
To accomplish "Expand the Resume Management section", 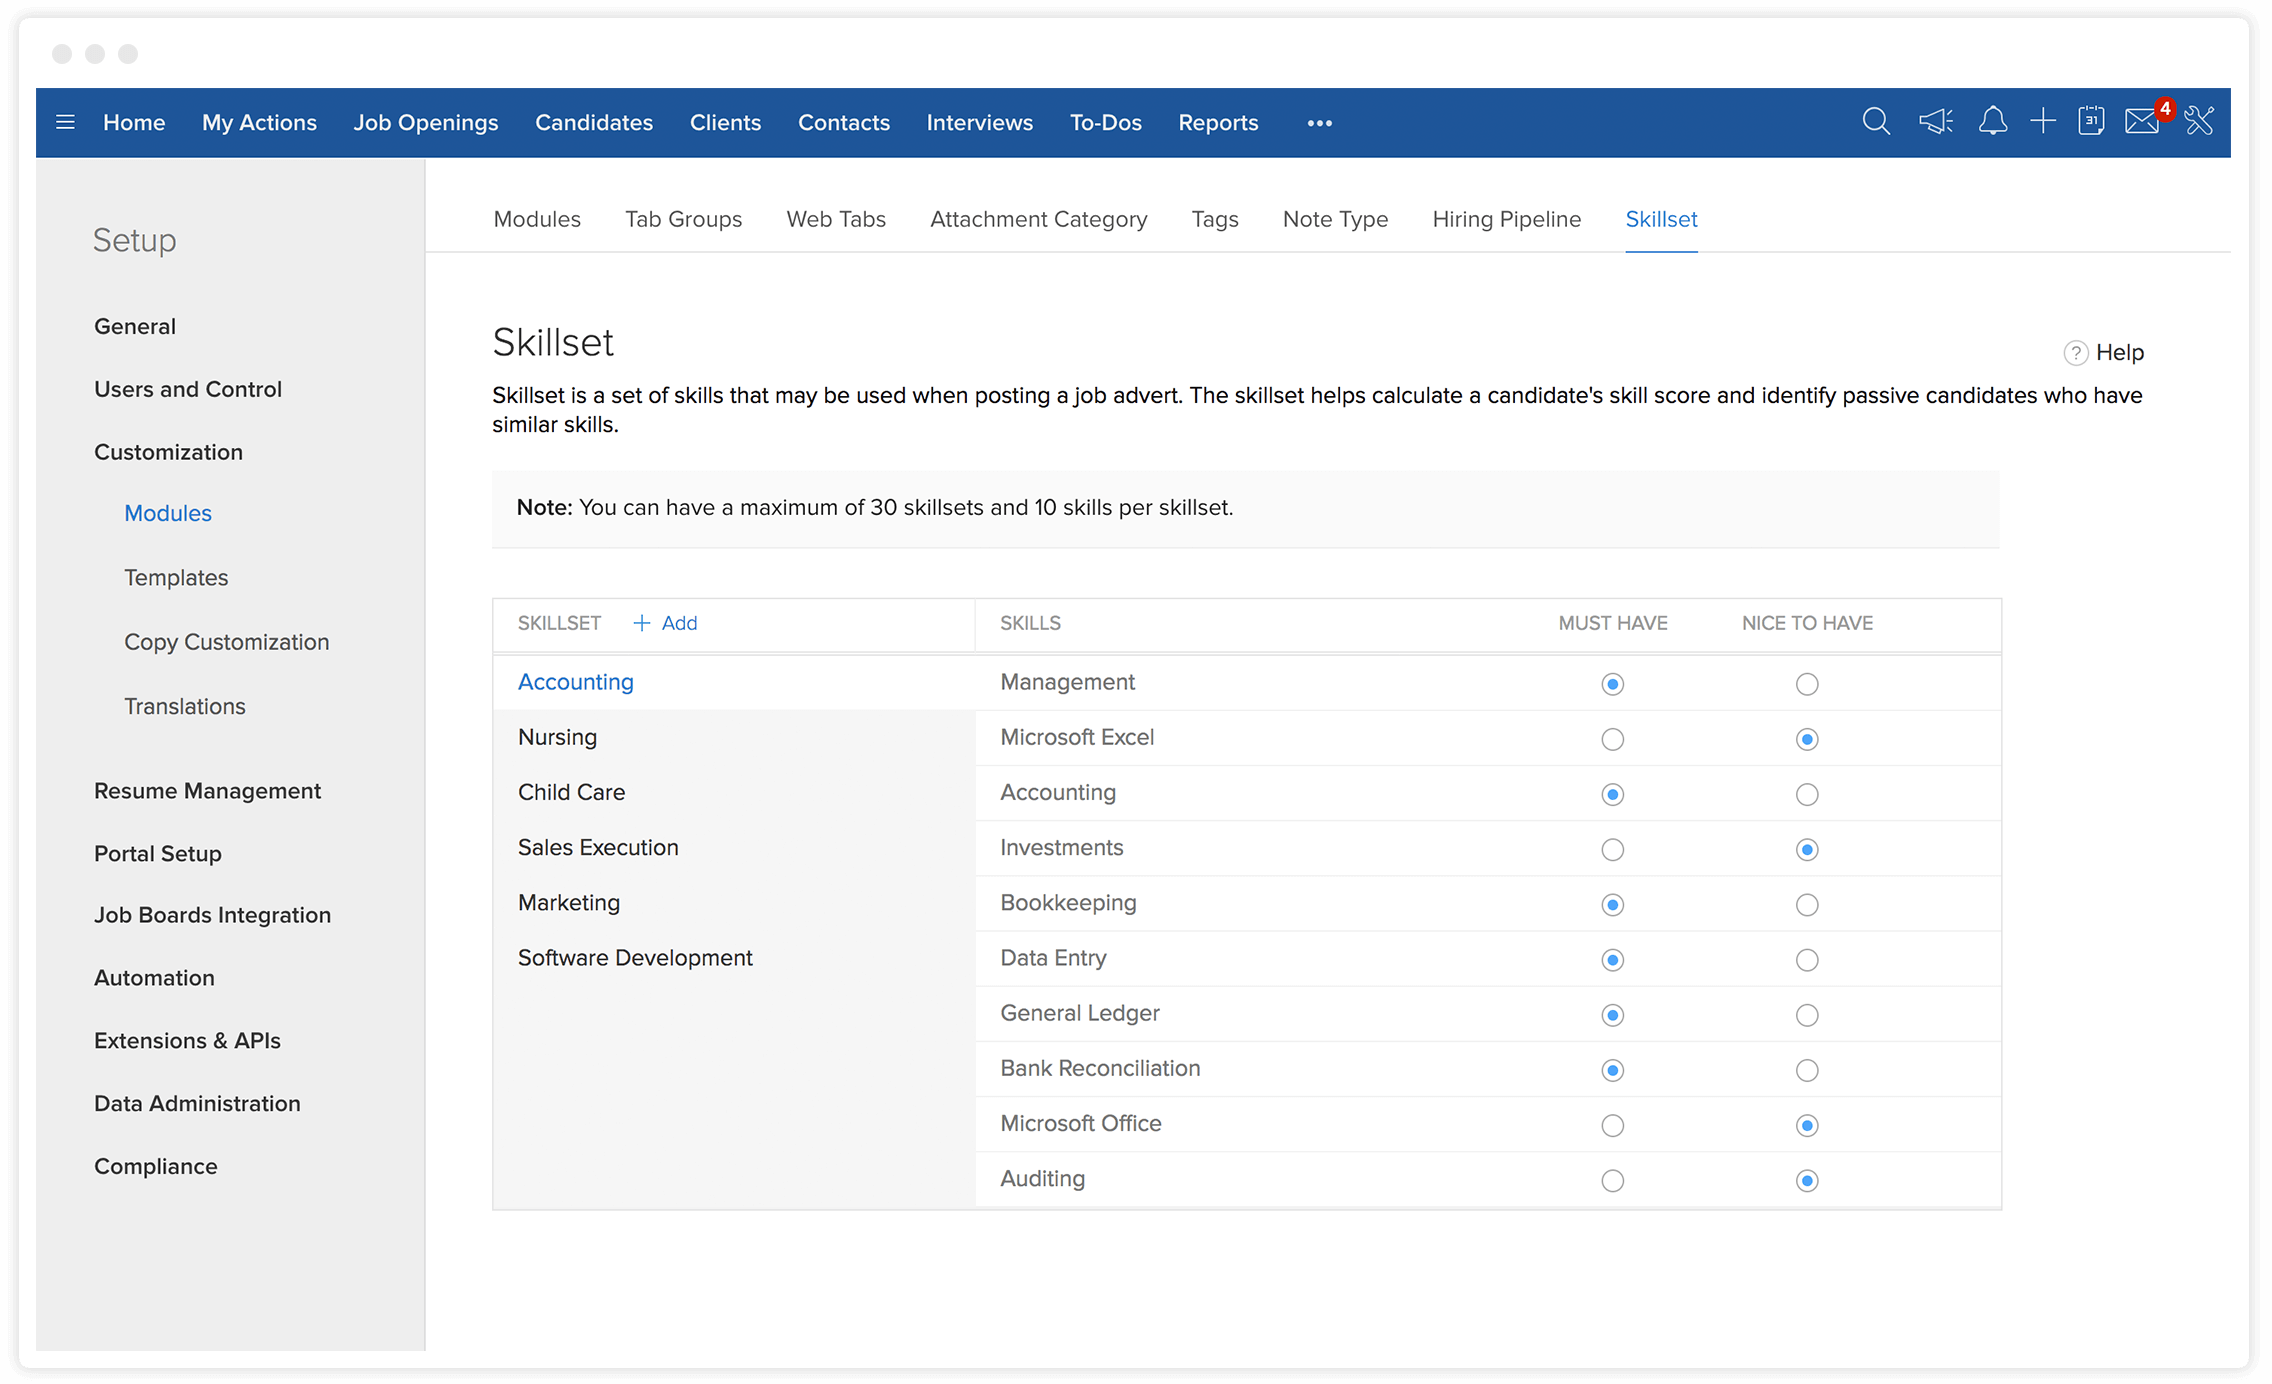I will (x=207, y=791).
